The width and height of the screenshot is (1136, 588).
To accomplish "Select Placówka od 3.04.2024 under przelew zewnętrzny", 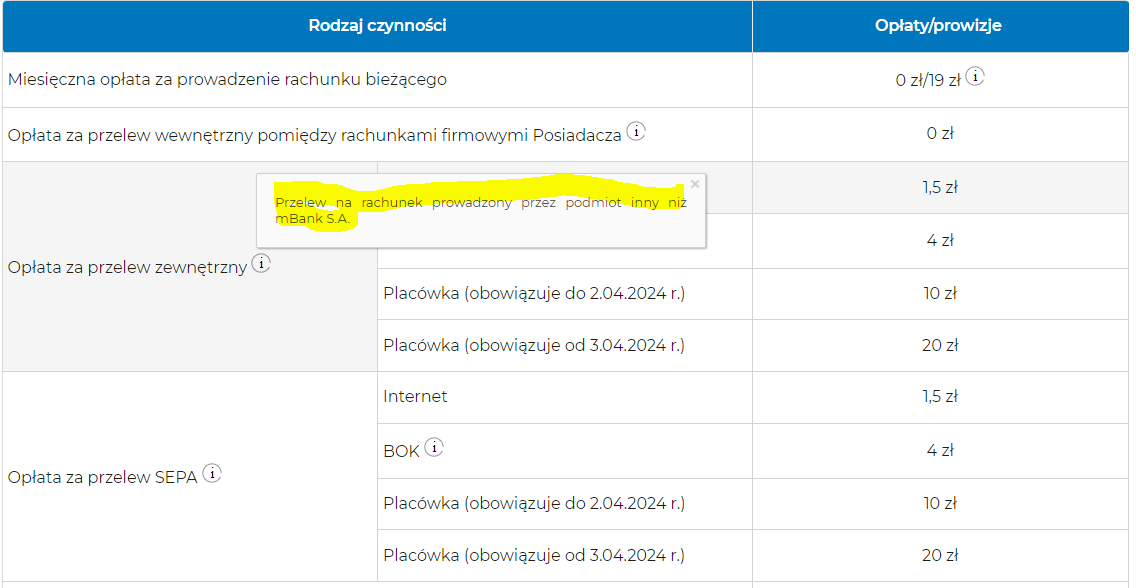I will (x=534, y=345).
